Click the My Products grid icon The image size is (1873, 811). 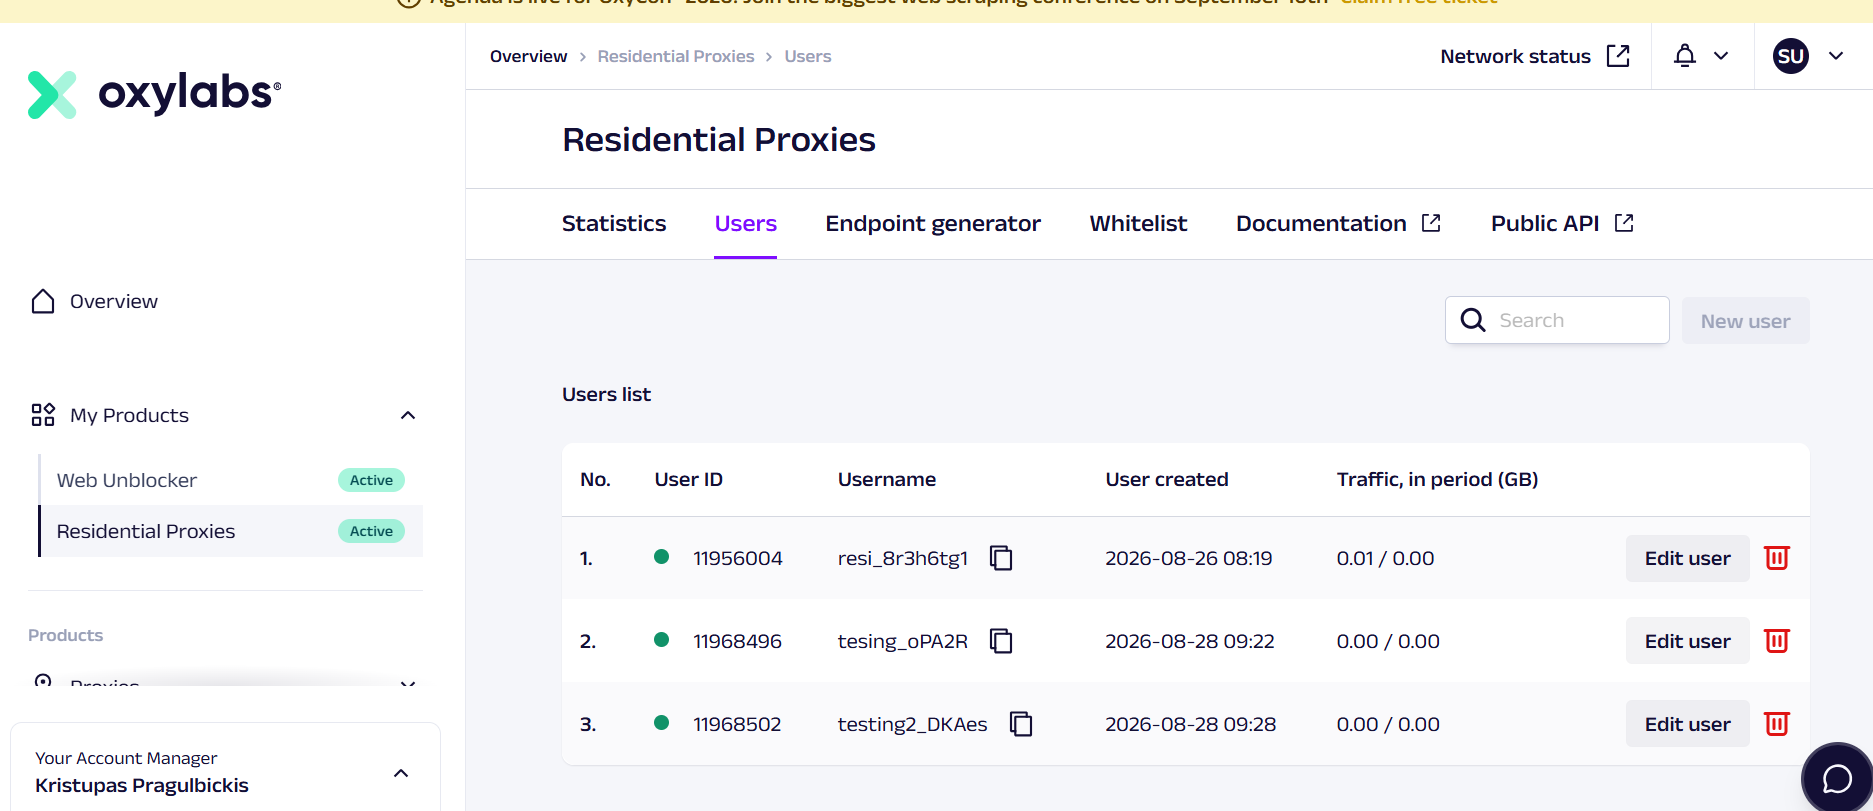tap(43, 415)
